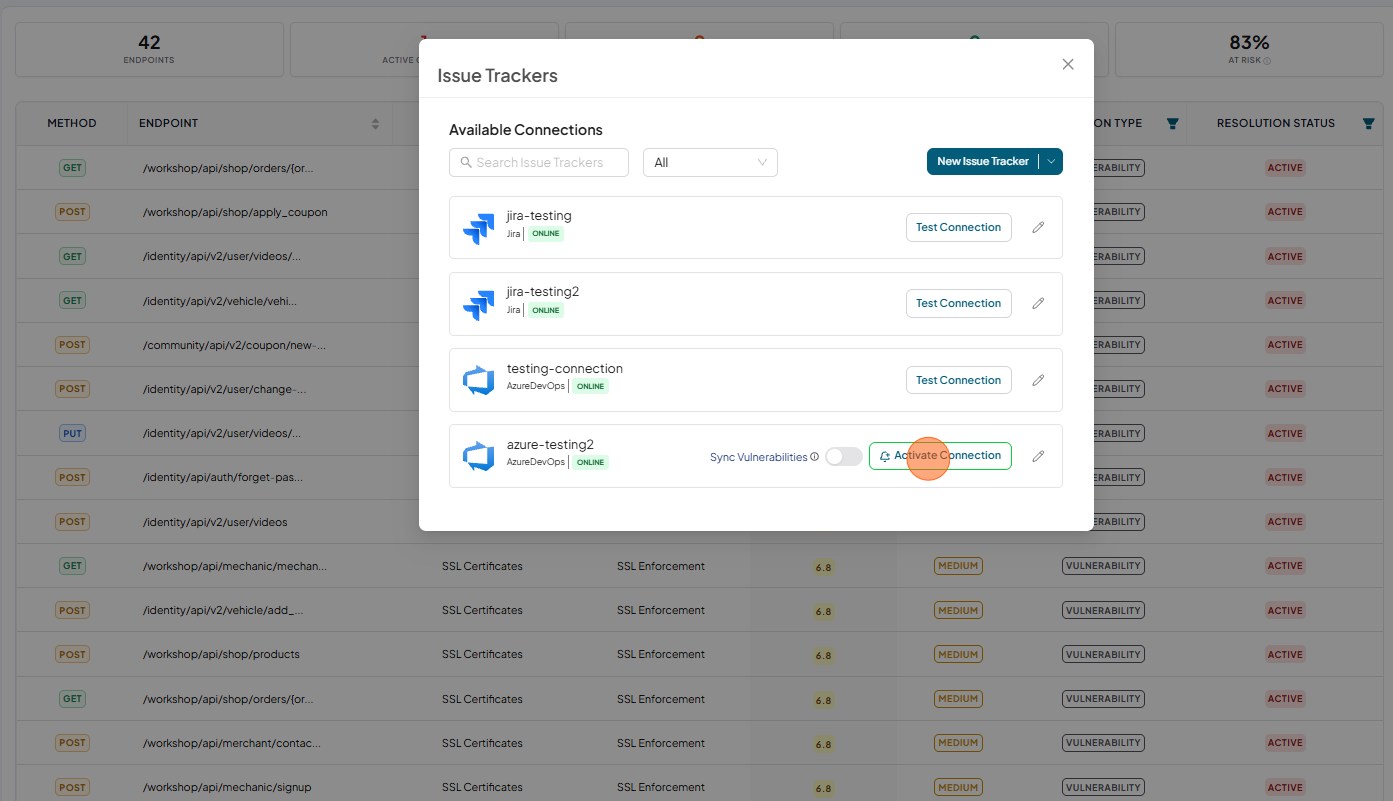Click the 83% AT RISK stat card
Screen dimensions: 1393x801
(1249, 49)
